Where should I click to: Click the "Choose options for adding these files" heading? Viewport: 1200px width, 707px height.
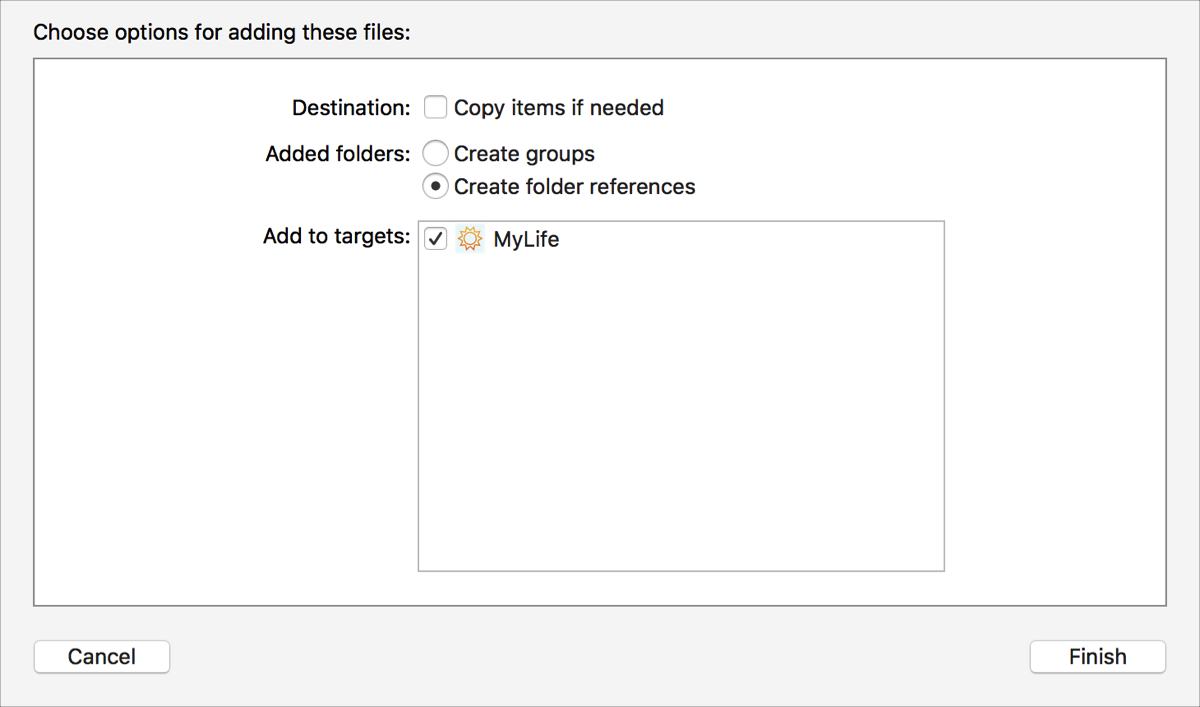(222, 32)
